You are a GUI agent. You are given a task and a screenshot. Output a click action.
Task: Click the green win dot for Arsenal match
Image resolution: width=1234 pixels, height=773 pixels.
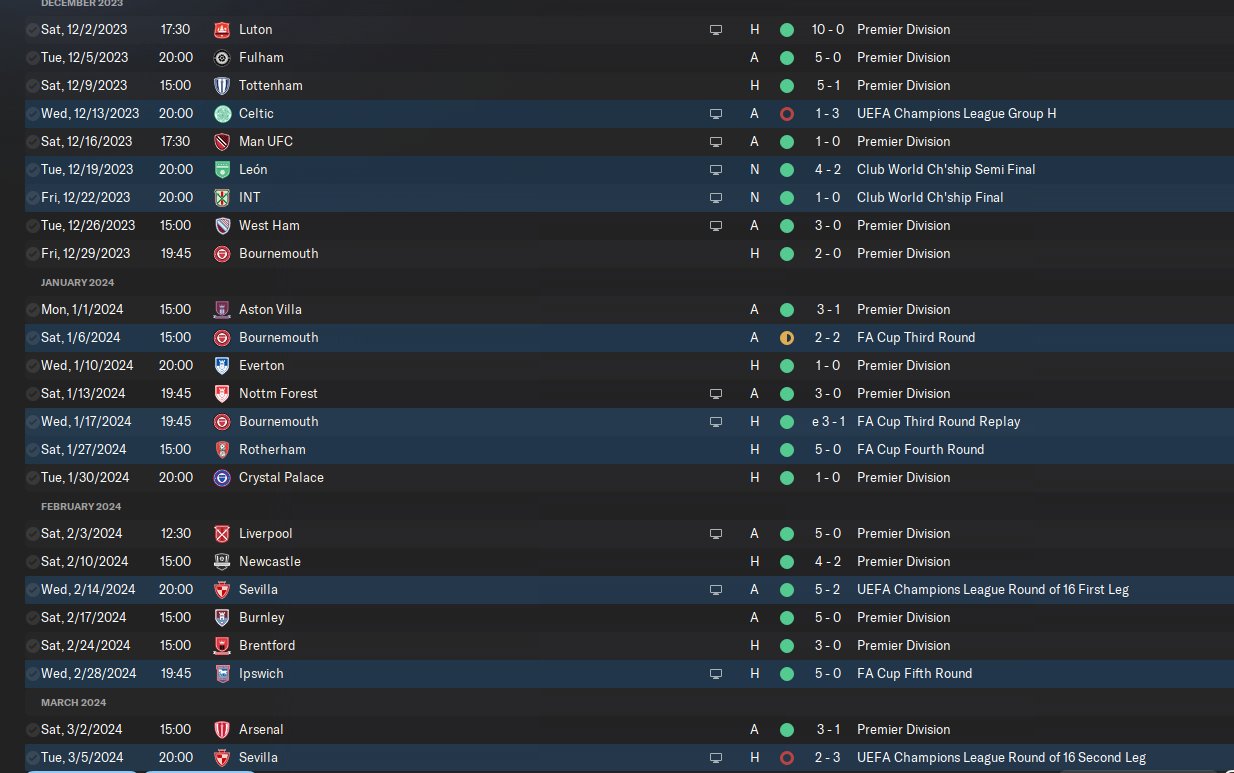click(x=787, y=730)
